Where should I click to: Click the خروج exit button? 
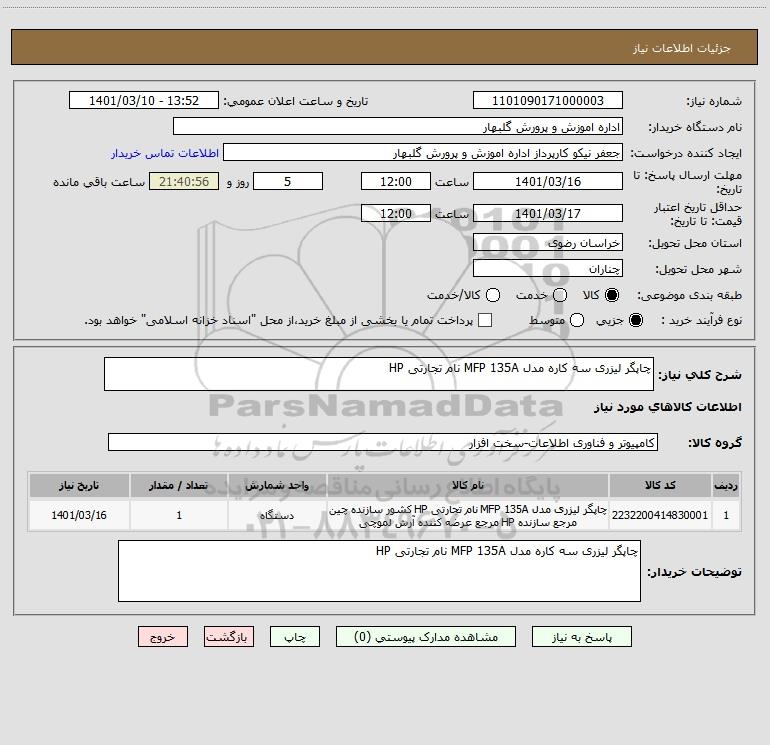pos(163,636)
